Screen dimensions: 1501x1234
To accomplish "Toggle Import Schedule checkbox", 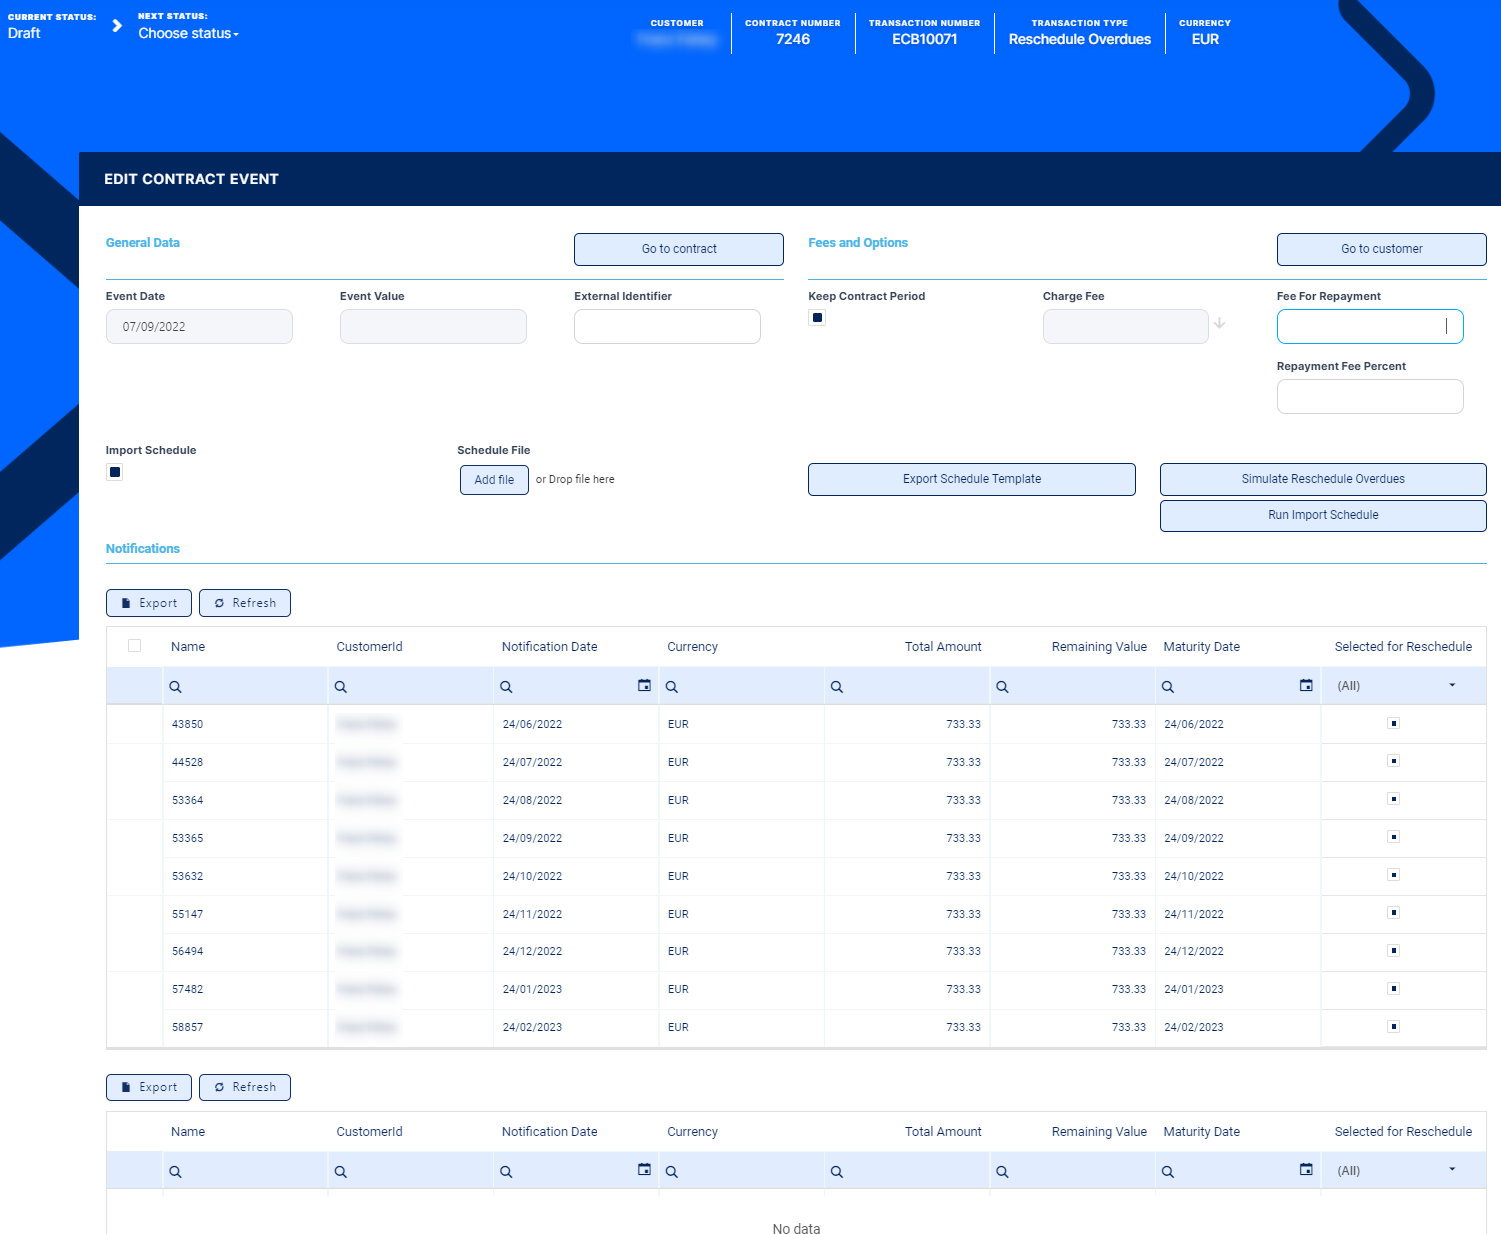I will pyautogui.click(x=115, y=472).
